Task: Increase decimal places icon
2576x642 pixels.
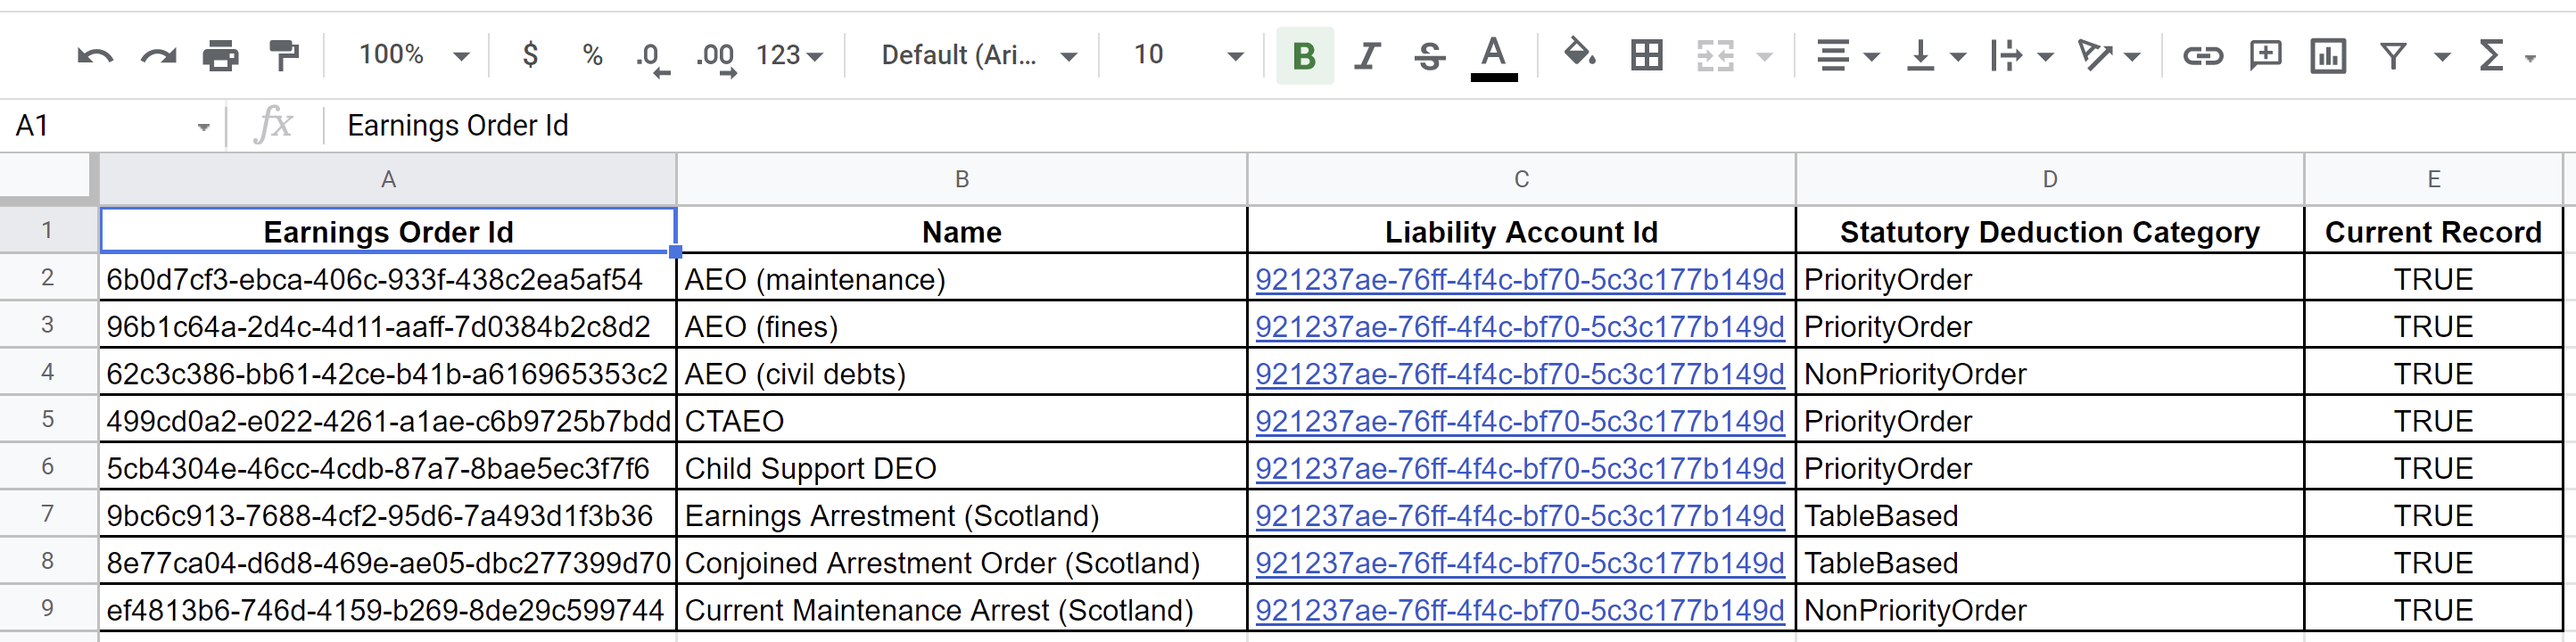Action: tap(716, 57)
